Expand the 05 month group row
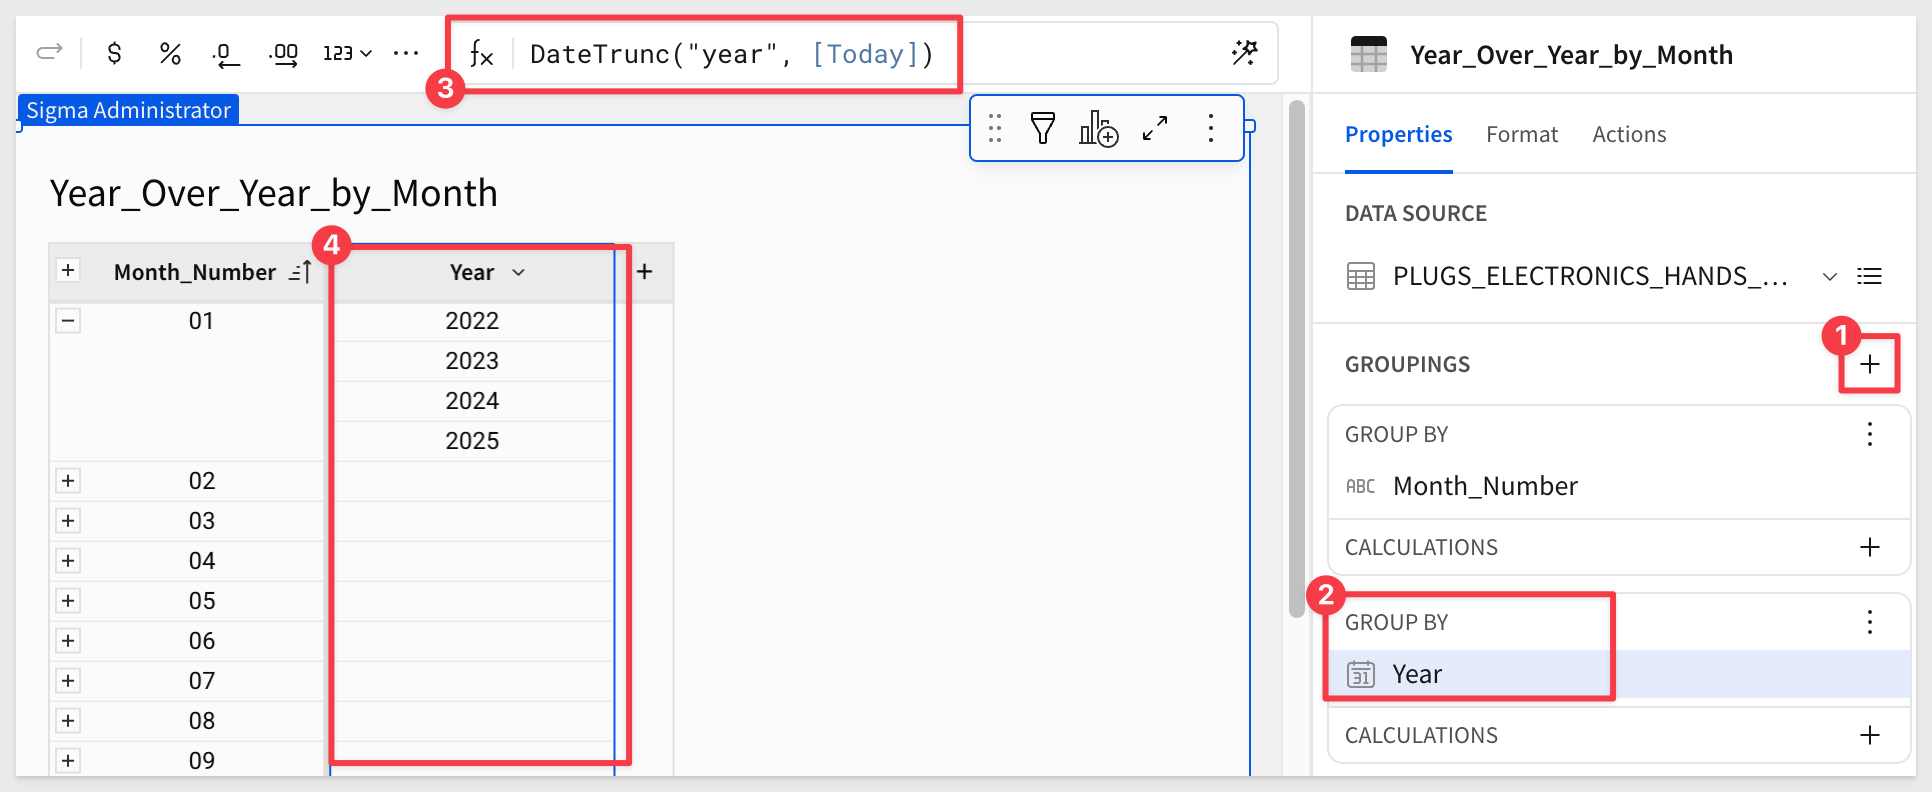The height and width of the screenshot is (792, 1932). [x=68, y=601]
